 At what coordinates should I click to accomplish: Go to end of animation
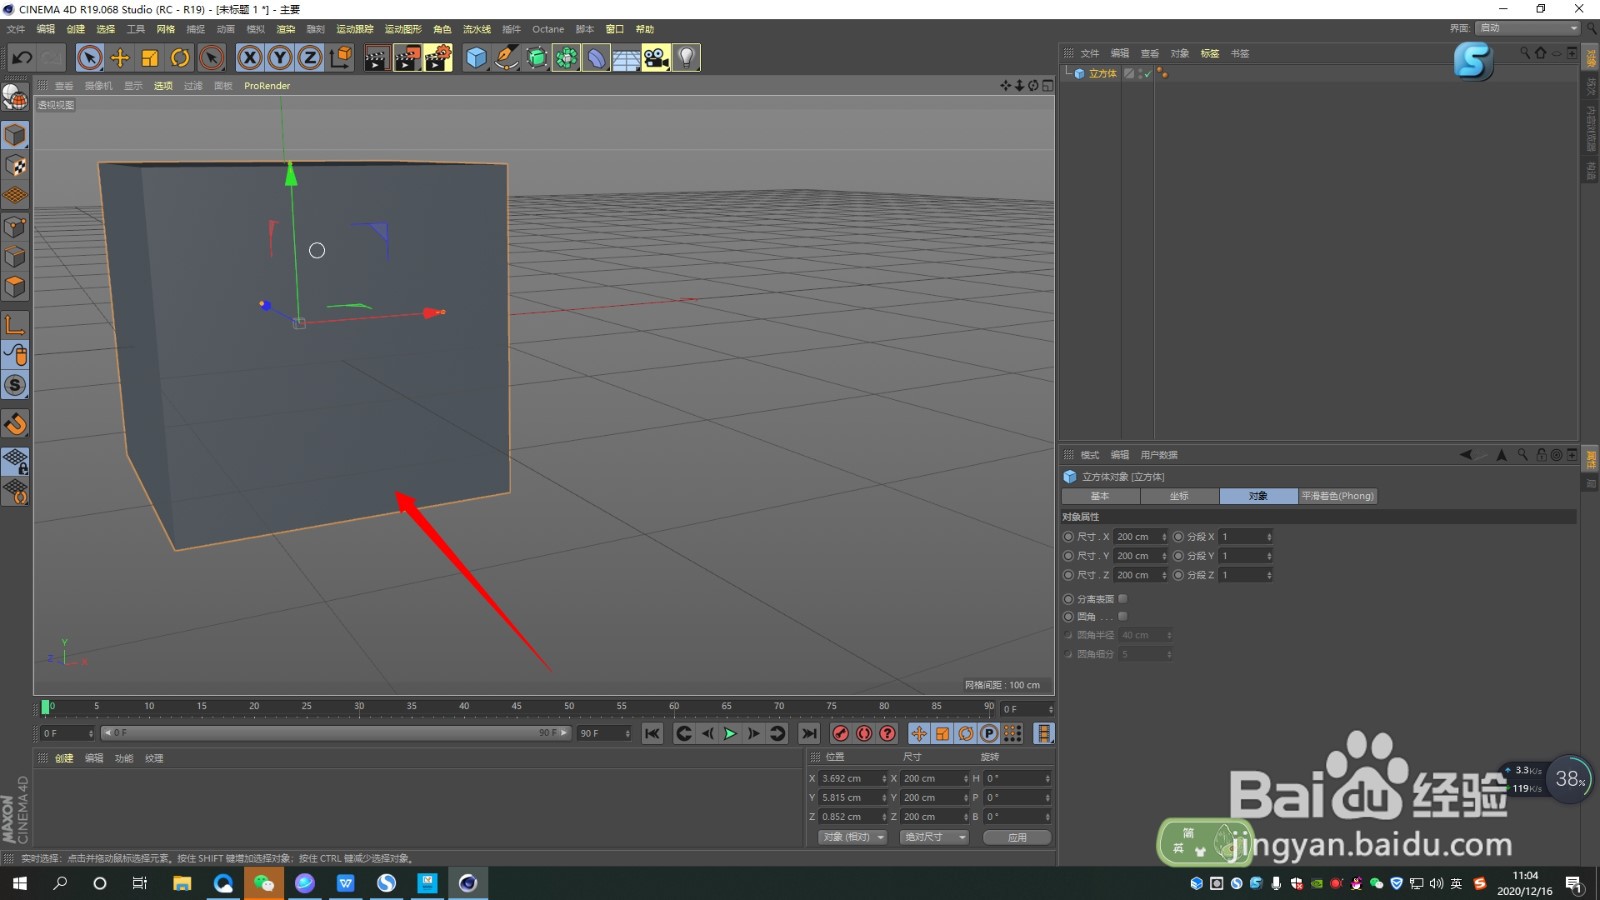(809, 734)
